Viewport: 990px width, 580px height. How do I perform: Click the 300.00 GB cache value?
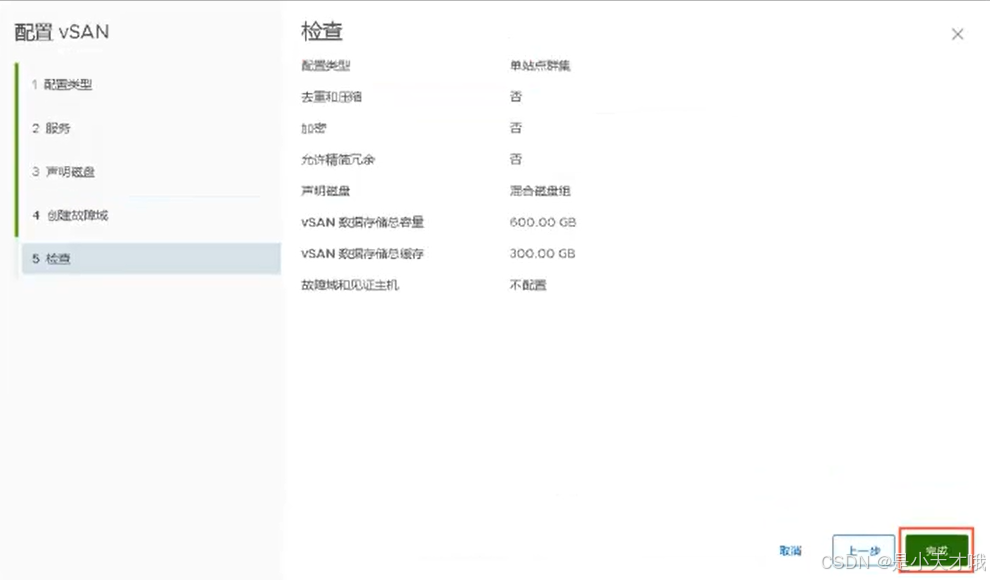click(x=542, y=254)
